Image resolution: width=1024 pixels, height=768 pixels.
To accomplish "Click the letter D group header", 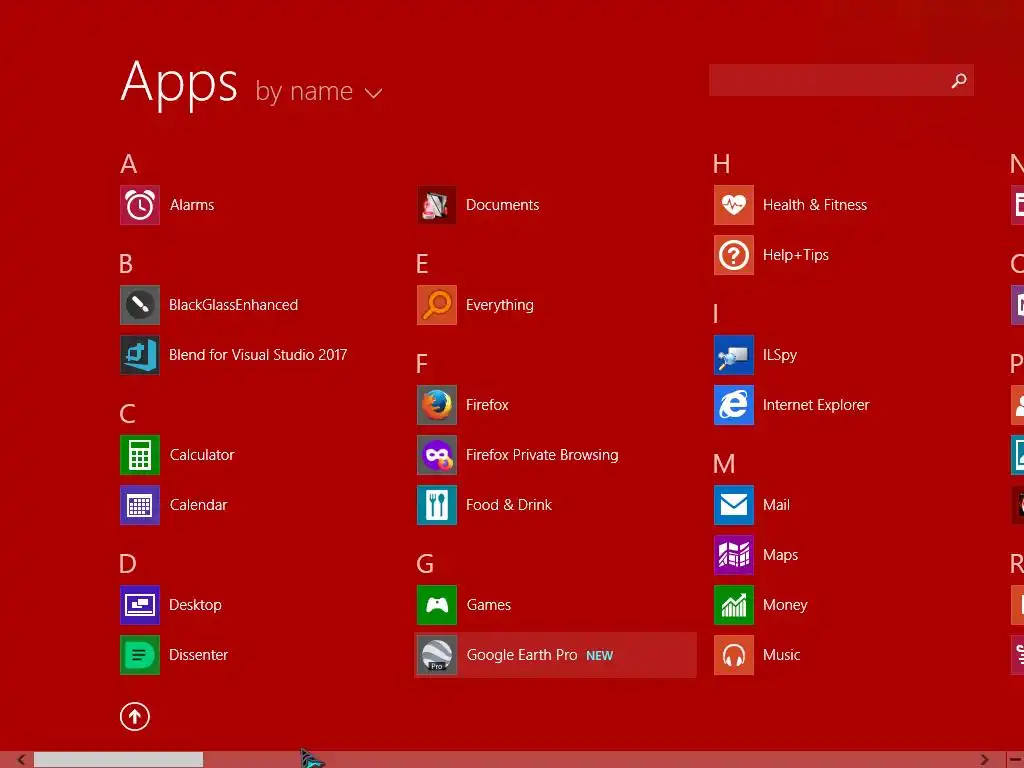I will [x=127, y=564].
